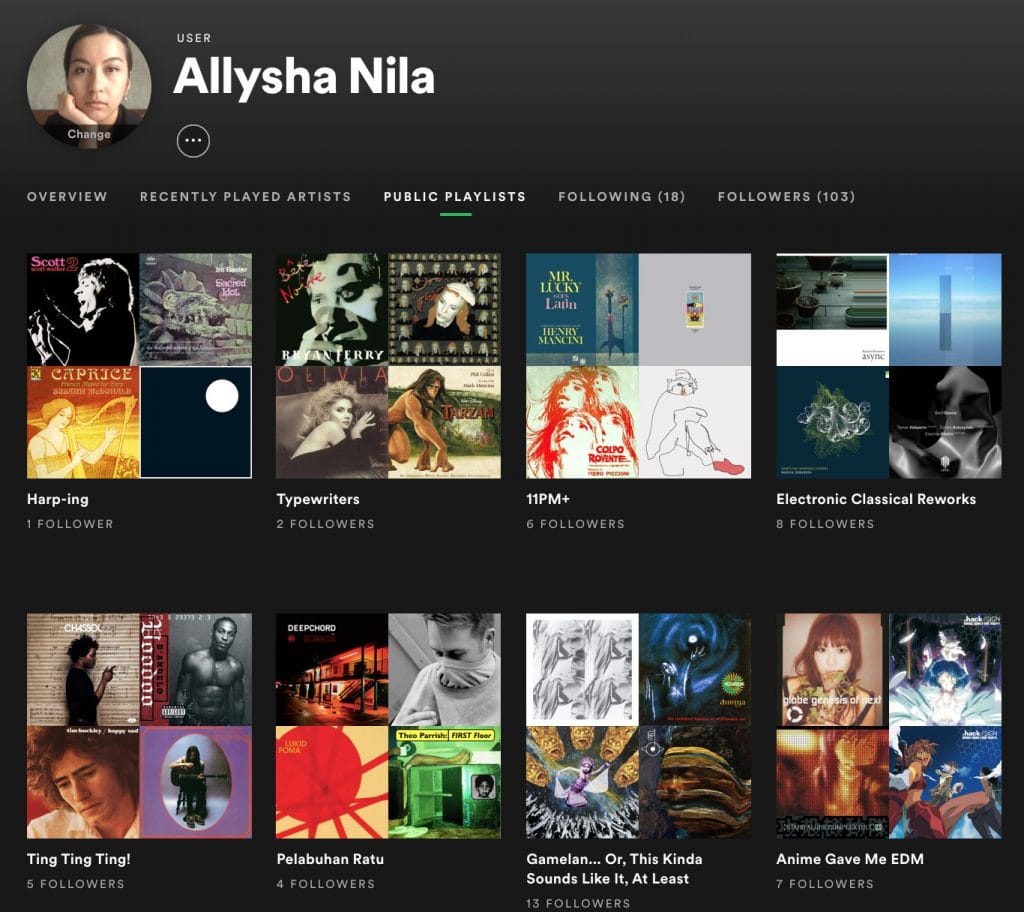View the Followers (103) tab
This screenshot has height=912, width=1024.
point(786,197)
